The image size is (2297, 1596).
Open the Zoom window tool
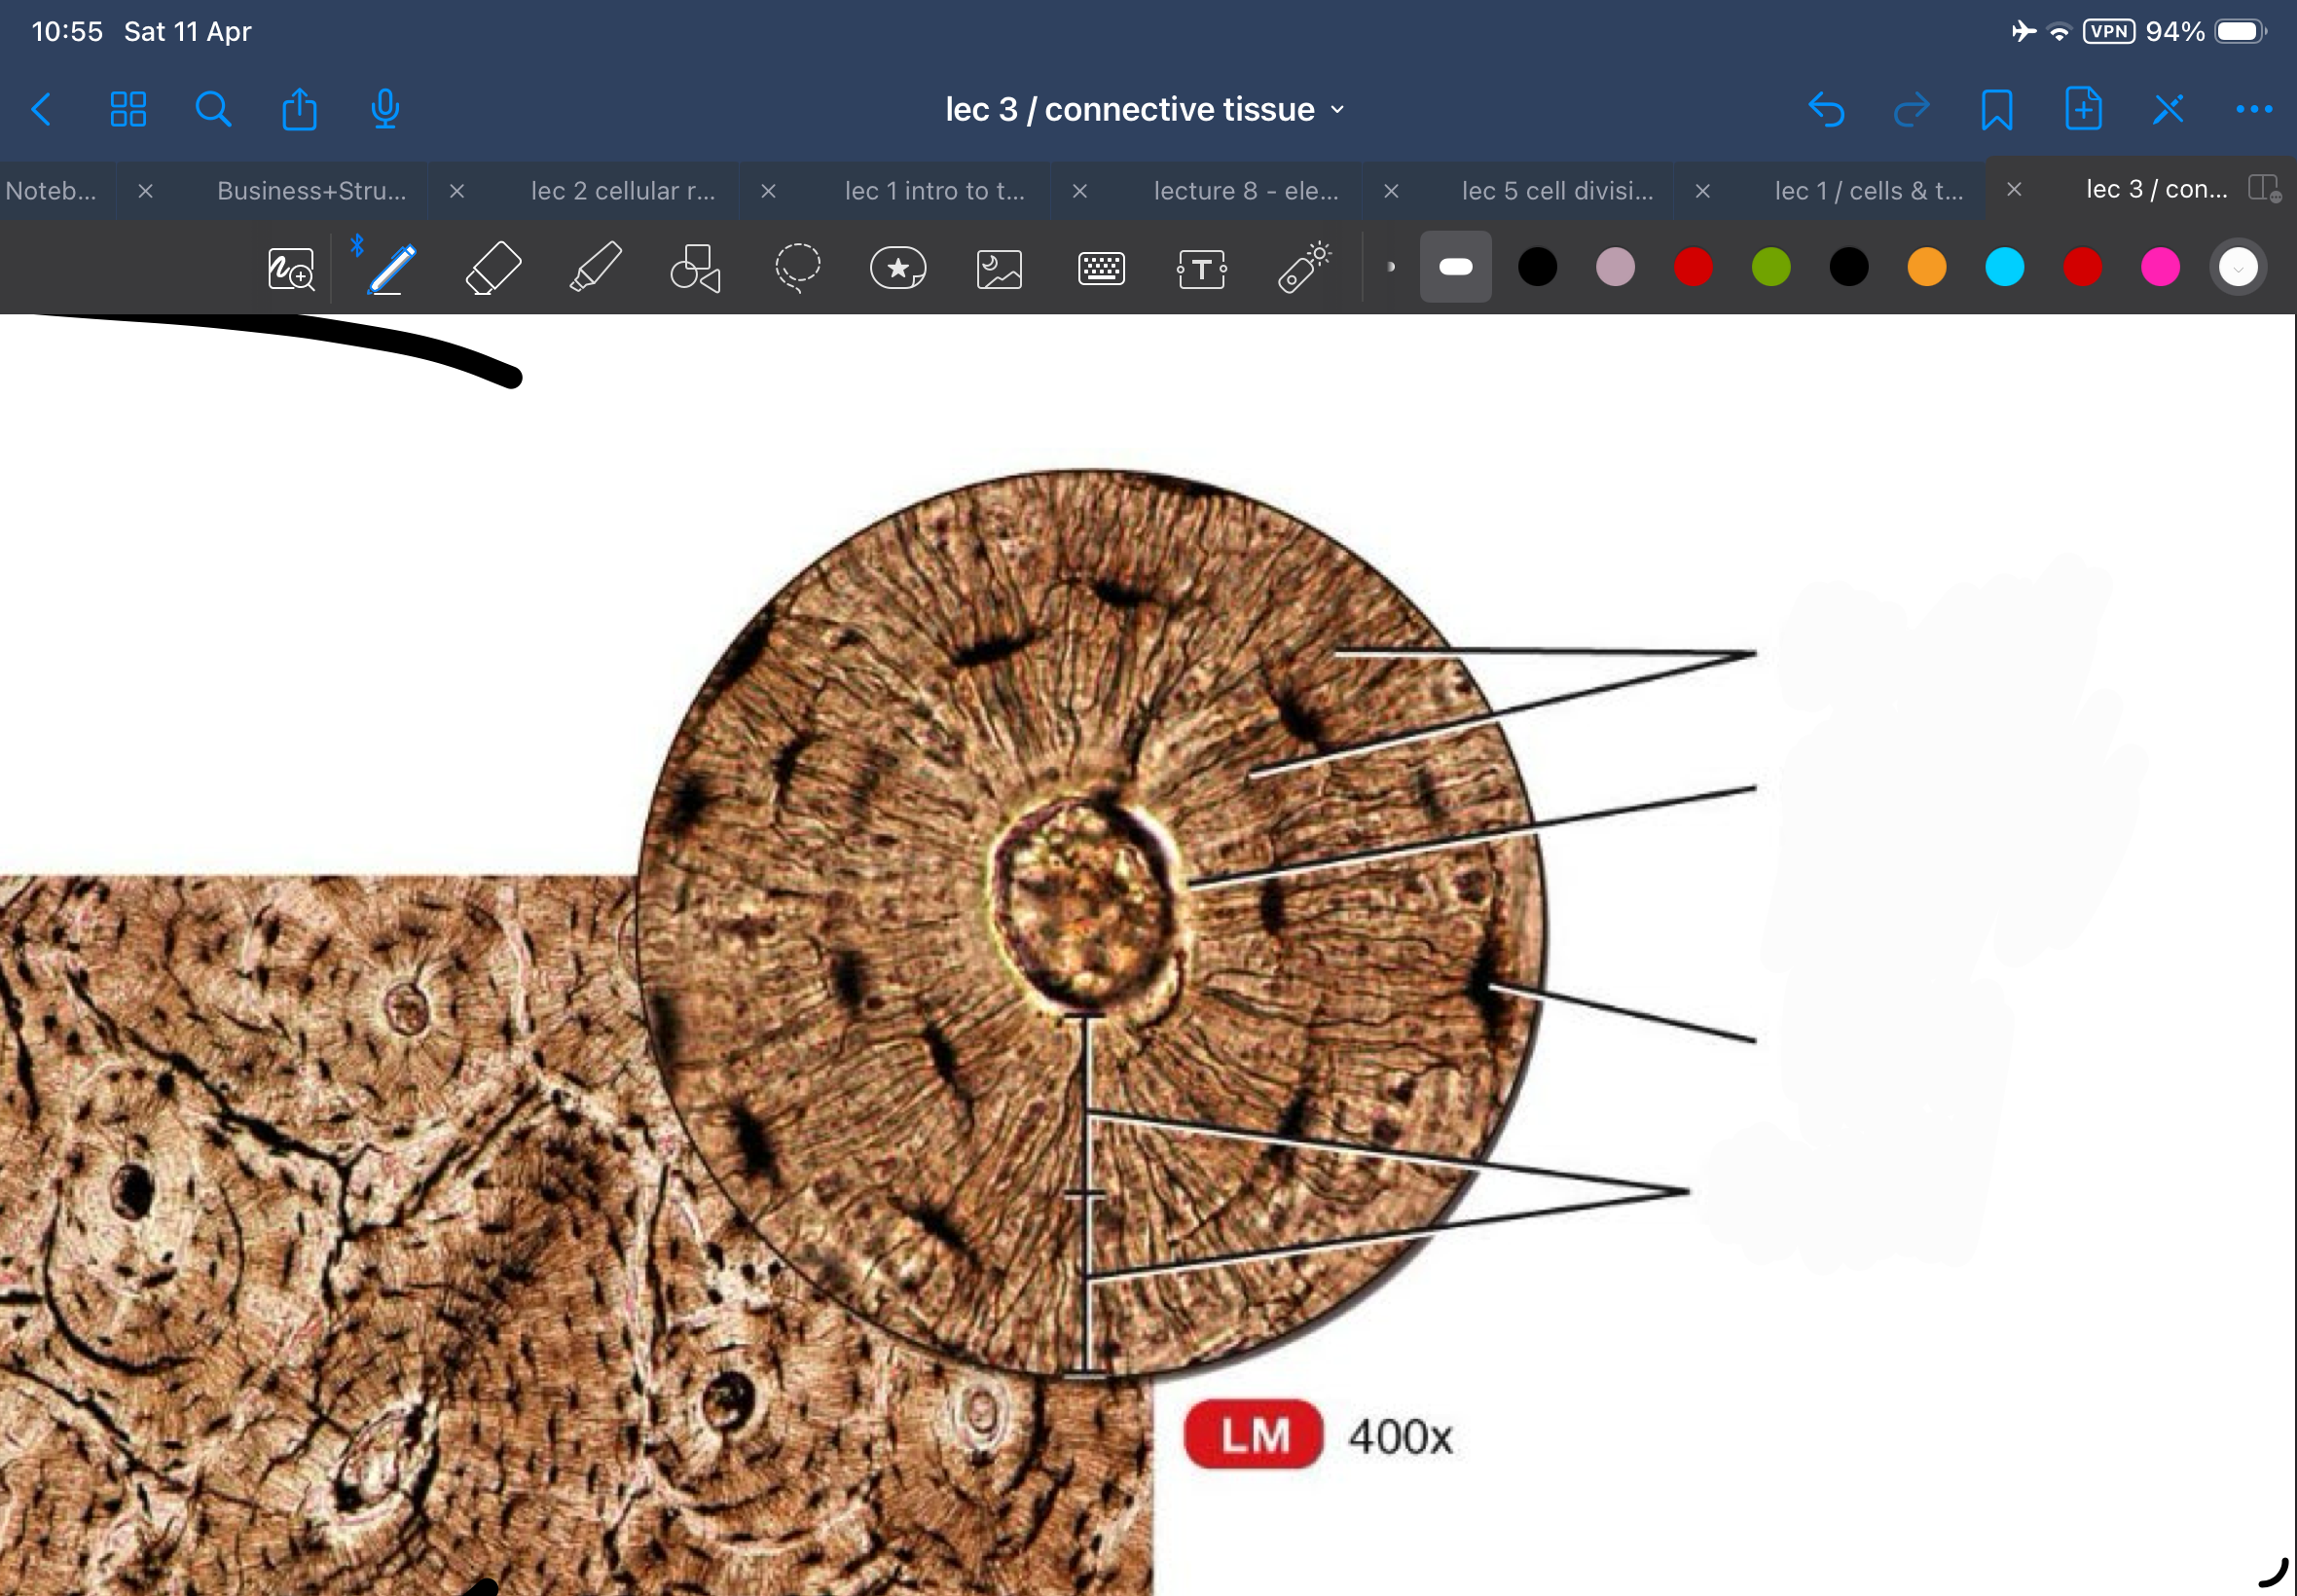291,269
